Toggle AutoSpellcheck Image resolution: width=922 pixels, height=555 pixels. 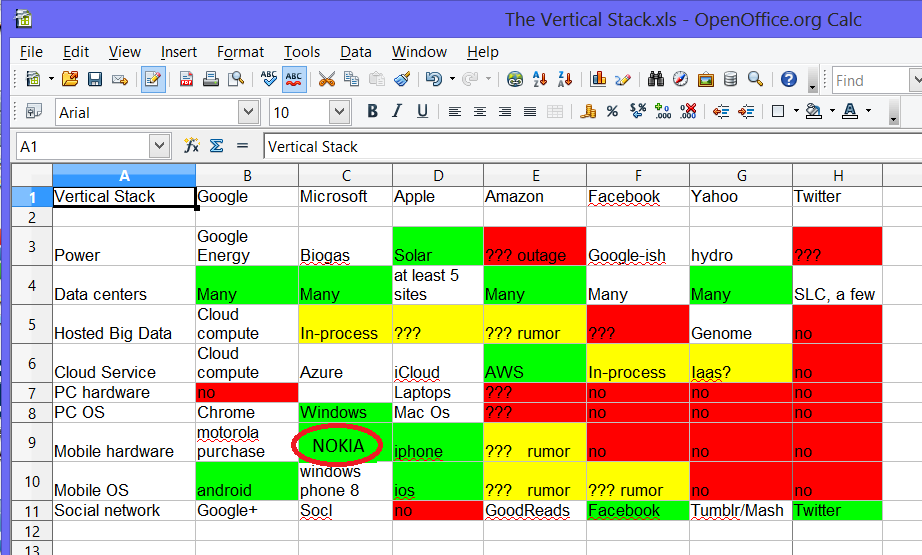[x=294, y=79]
